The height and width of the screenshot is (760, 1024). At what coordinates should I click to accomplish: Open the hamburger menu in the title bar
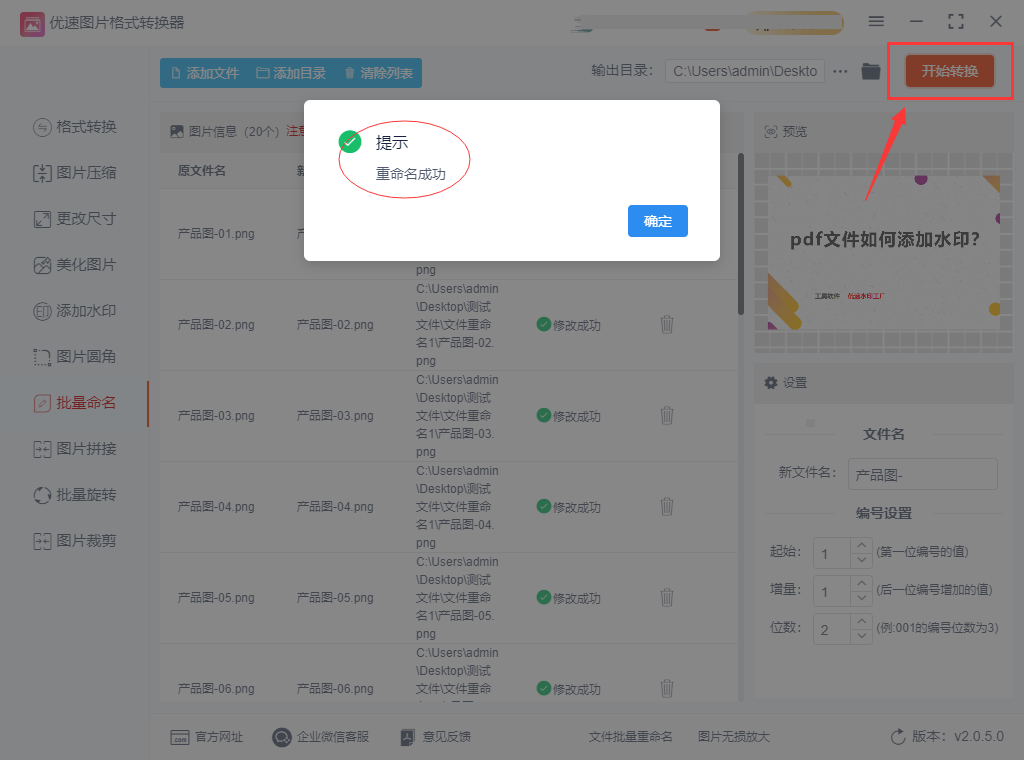tap(876, 22)
